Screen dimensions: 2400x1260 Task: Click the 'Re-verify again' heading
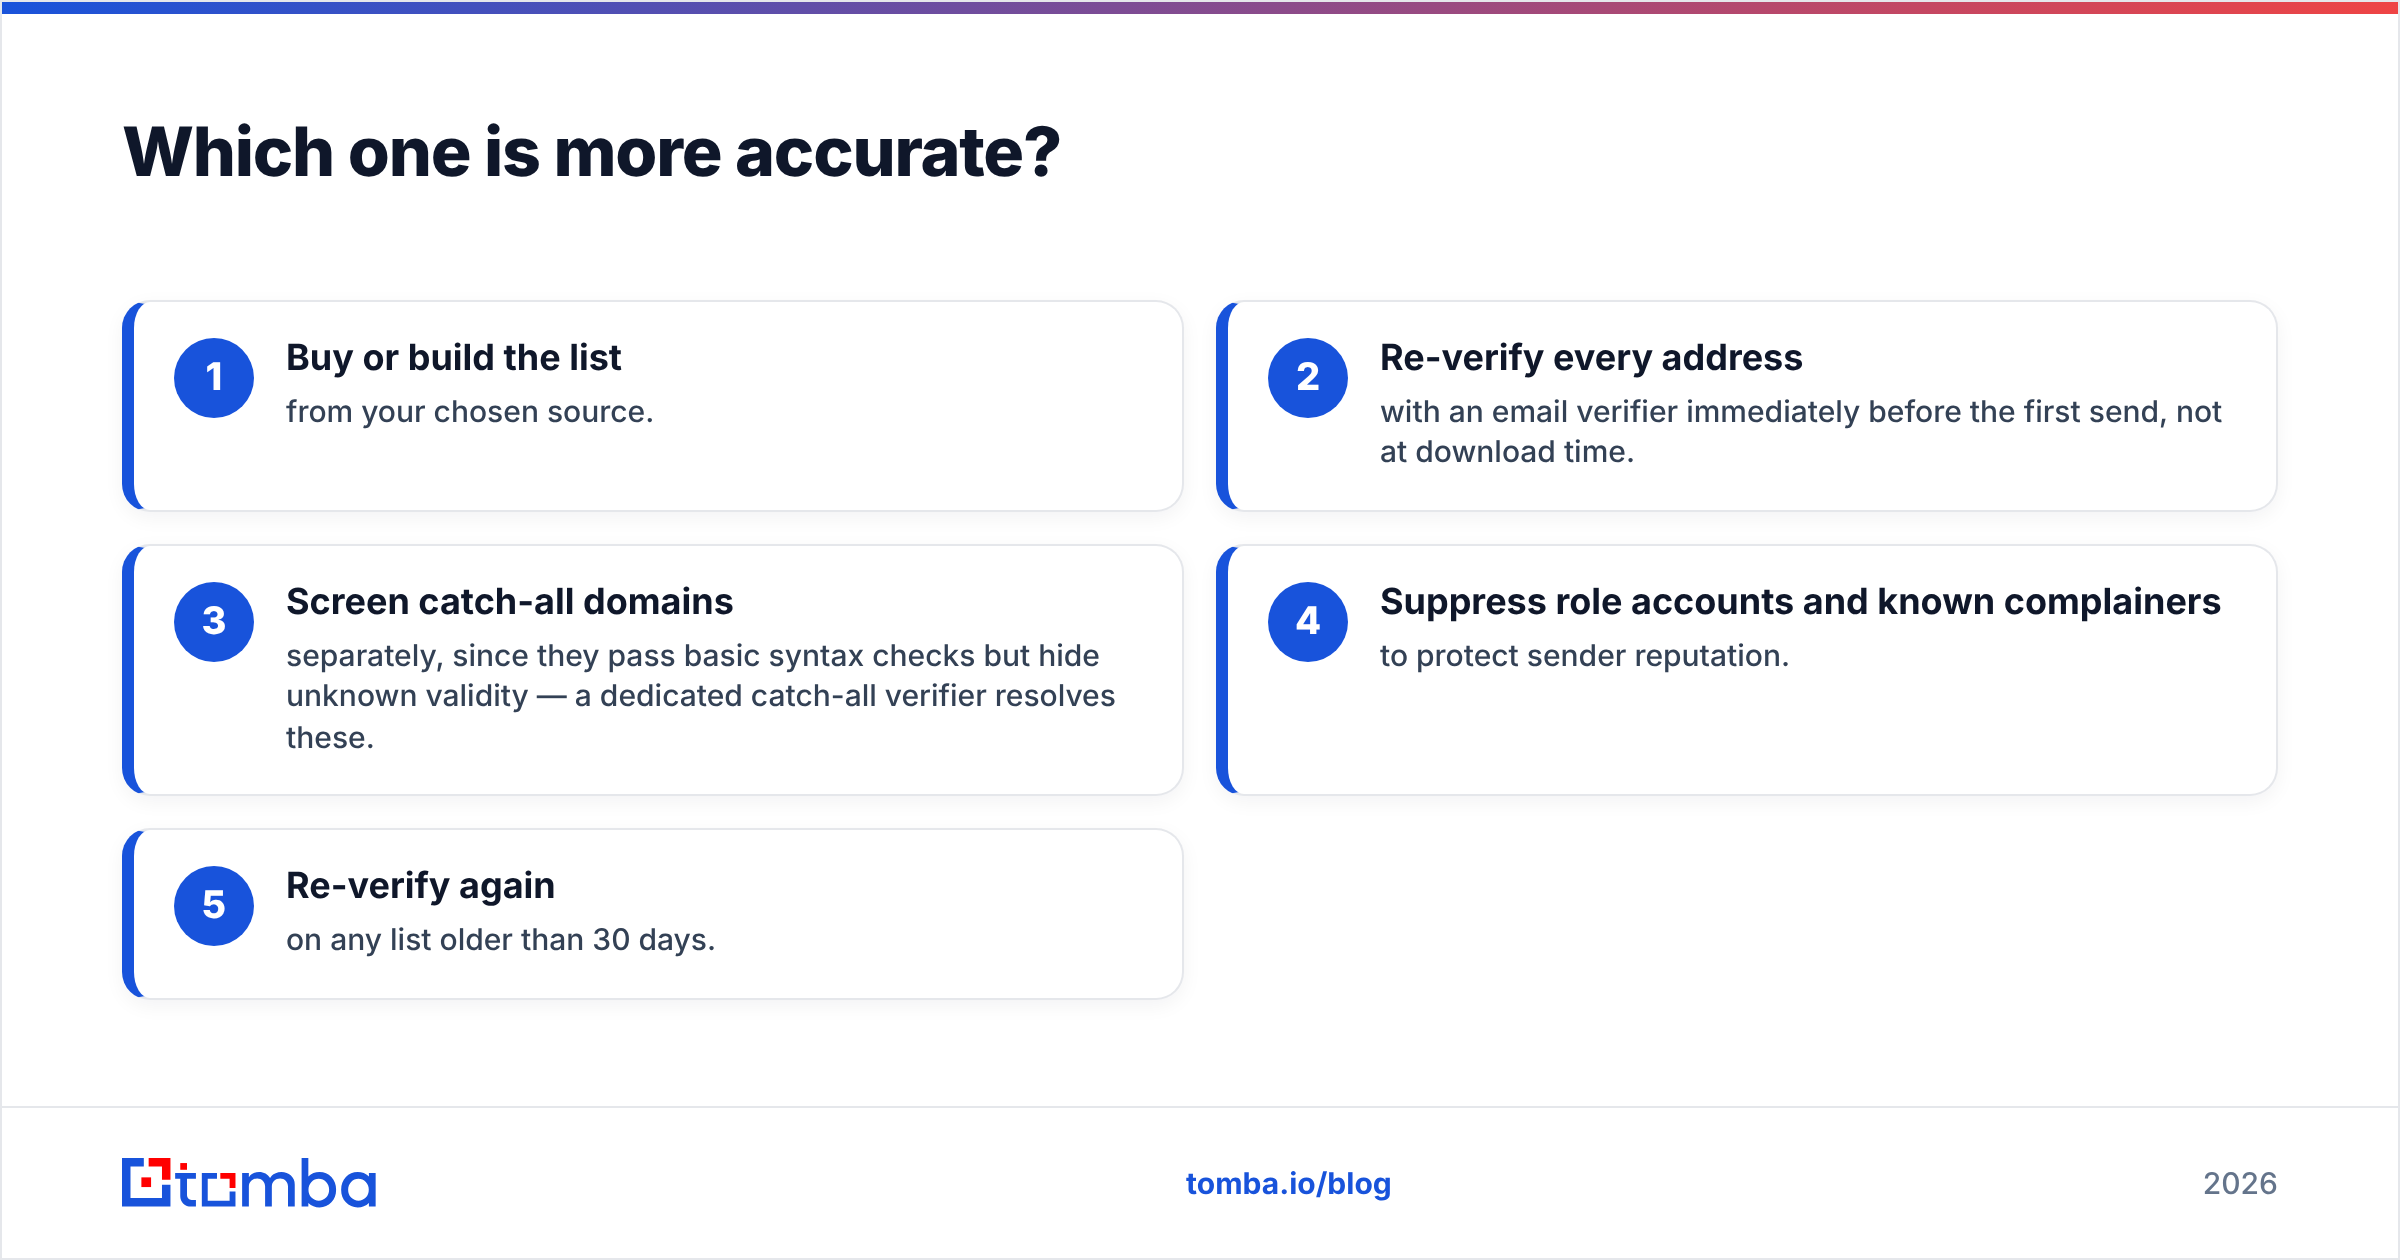(420, 886)
